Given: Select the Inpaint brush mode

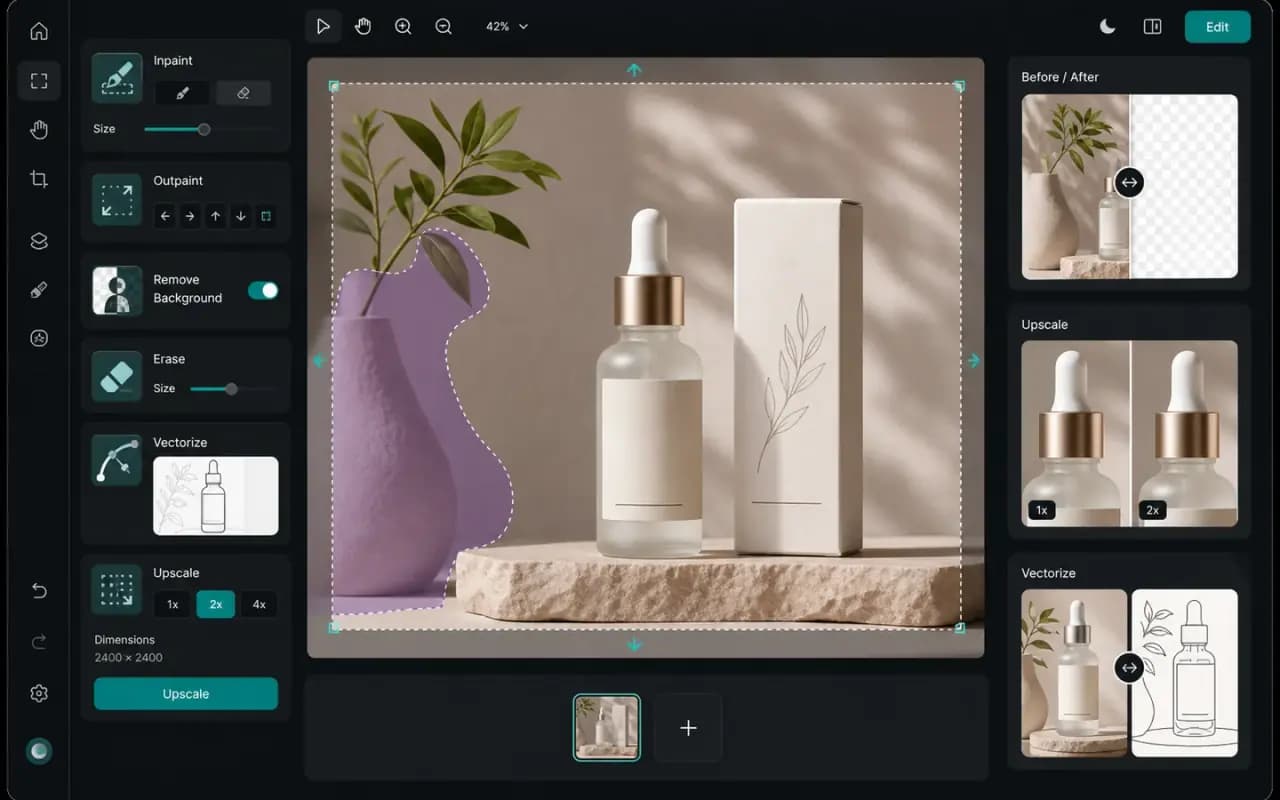Looking at the screenshot, I should click(x=182, y=93).
